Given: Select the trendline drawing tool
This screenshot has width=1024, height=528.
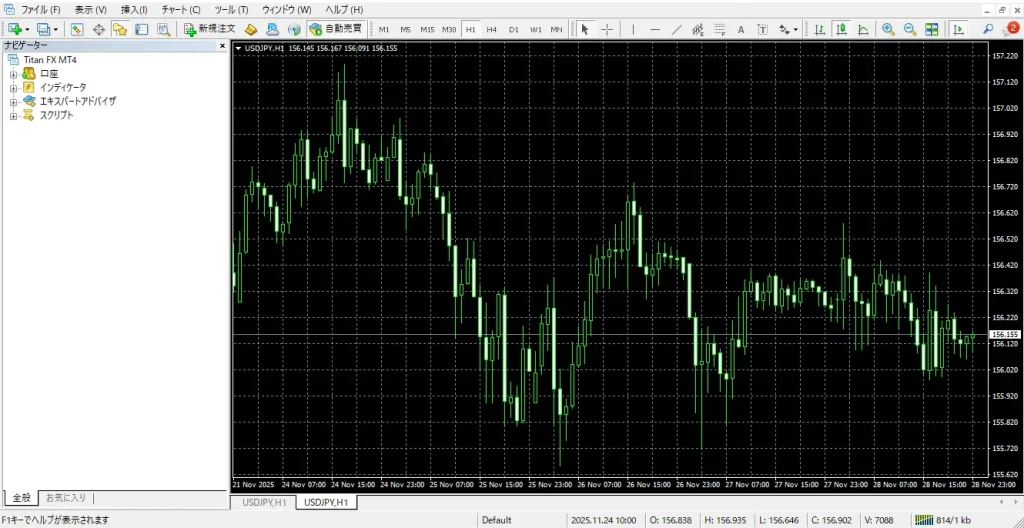Looking at the screenshot, I should click(677, 29).
